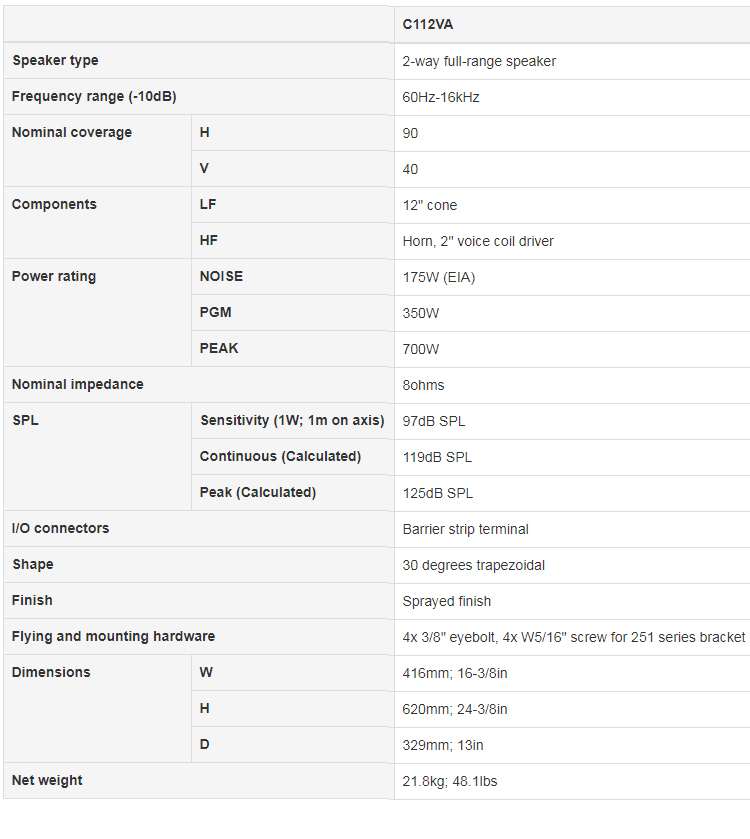Click the LF components sub-label
The width and height of the screenshot is (750, 839).
(208, 204)
